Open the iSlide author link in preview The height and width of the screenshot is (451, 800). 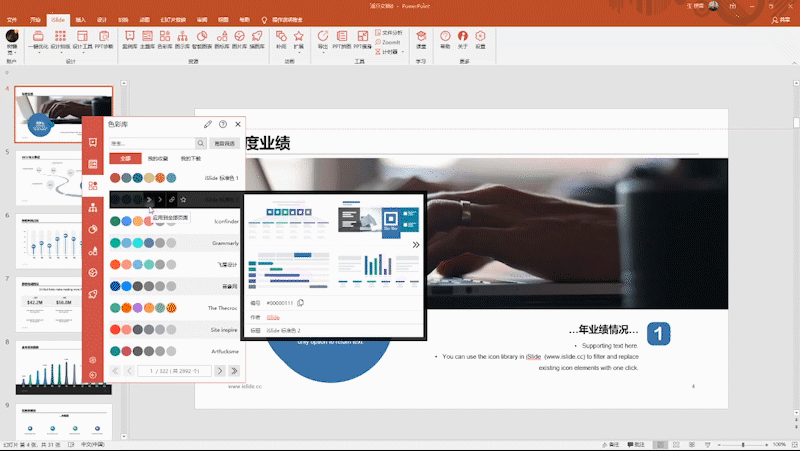point(273,317)
